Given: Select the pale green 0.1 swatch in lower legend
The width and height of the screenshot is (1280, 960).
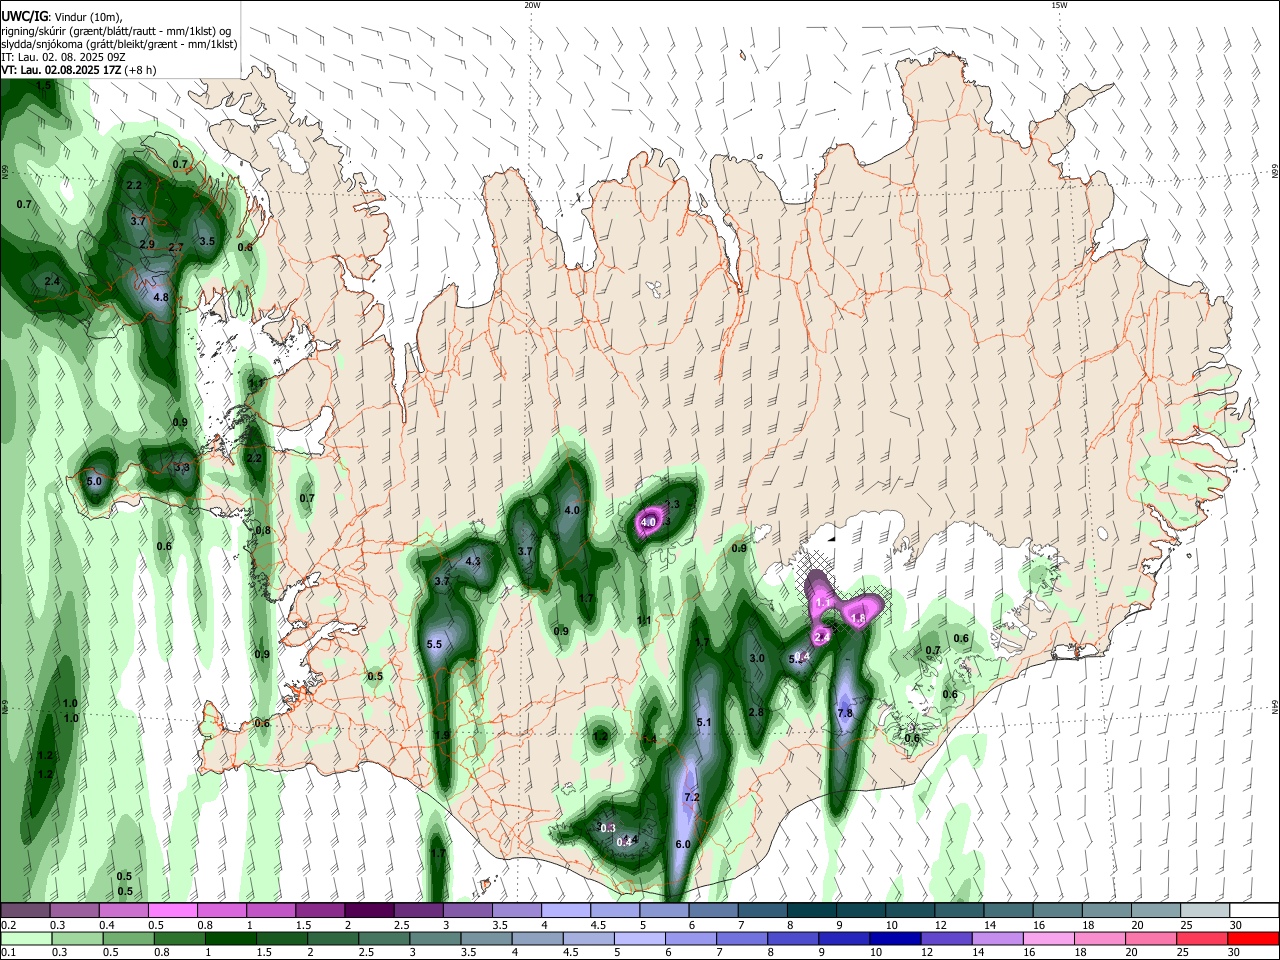Looking at the screenshot, I should pyautogui.click(x=25, y=938).
